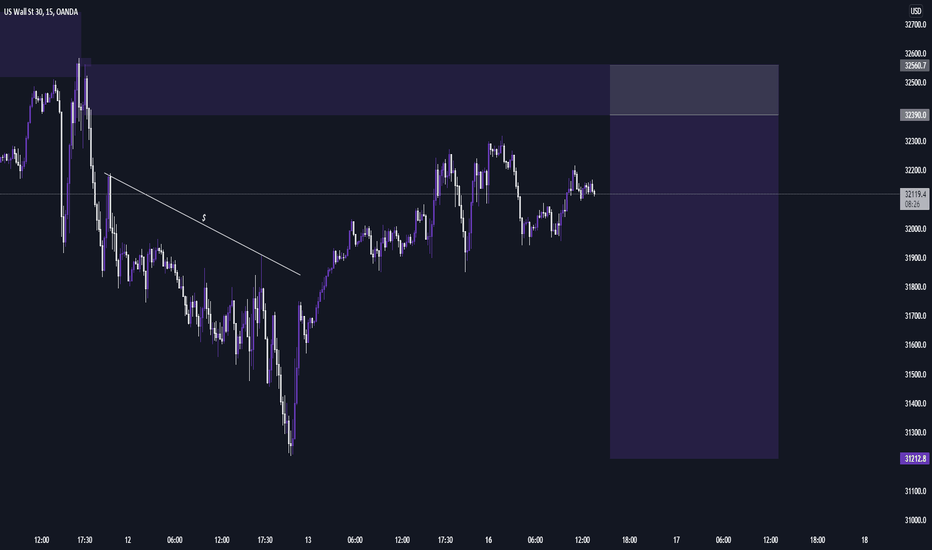Click the 31000.0 mark on price scale

coord(915,520)
